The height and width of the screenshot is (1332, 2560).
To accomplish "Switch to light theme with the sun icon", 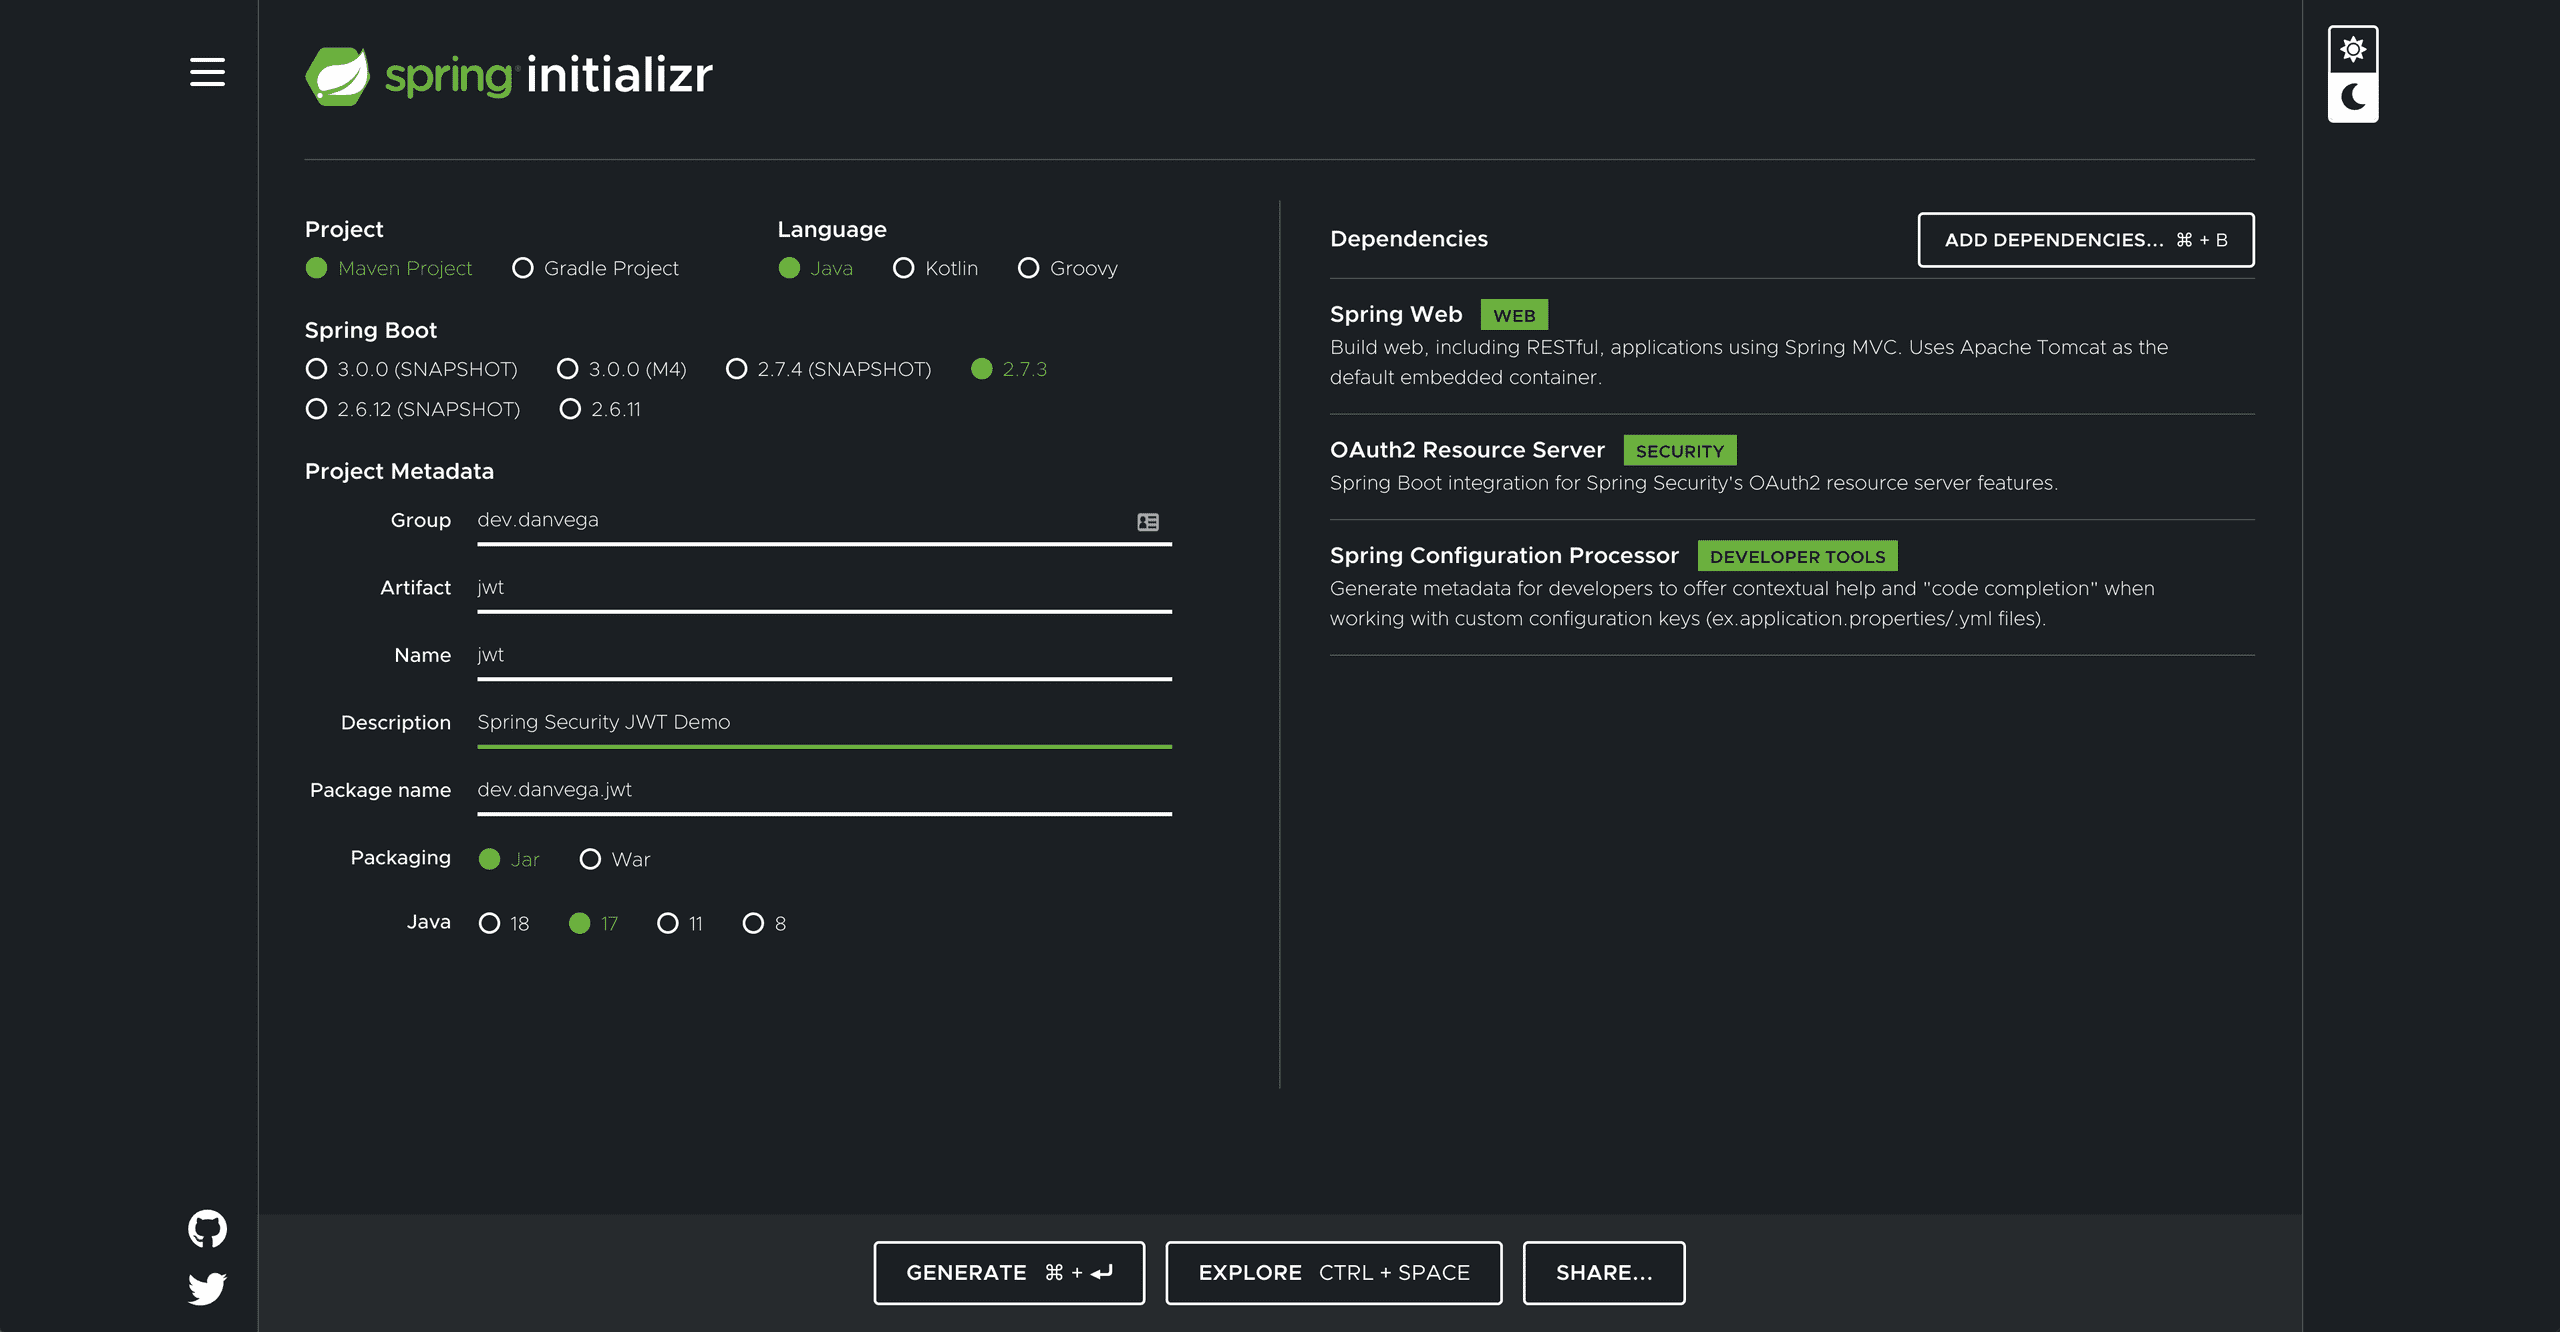I will [2352, 49].
